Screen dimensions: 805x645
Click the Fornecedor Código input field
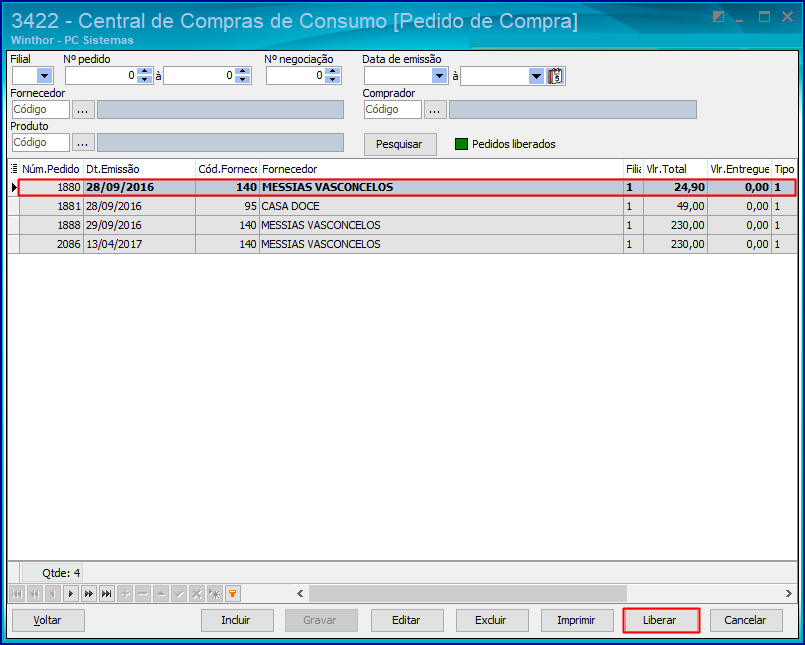[x=41, y=109]
